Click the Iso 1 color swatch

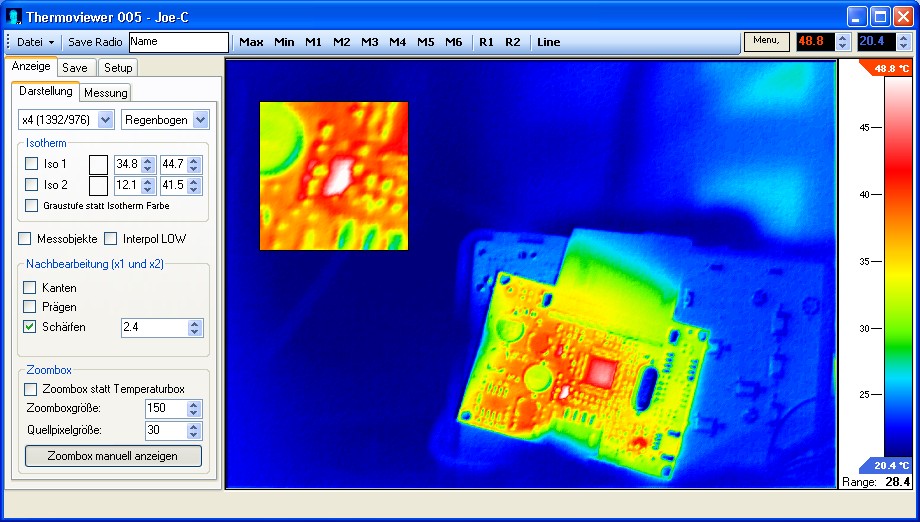point(98,164)
